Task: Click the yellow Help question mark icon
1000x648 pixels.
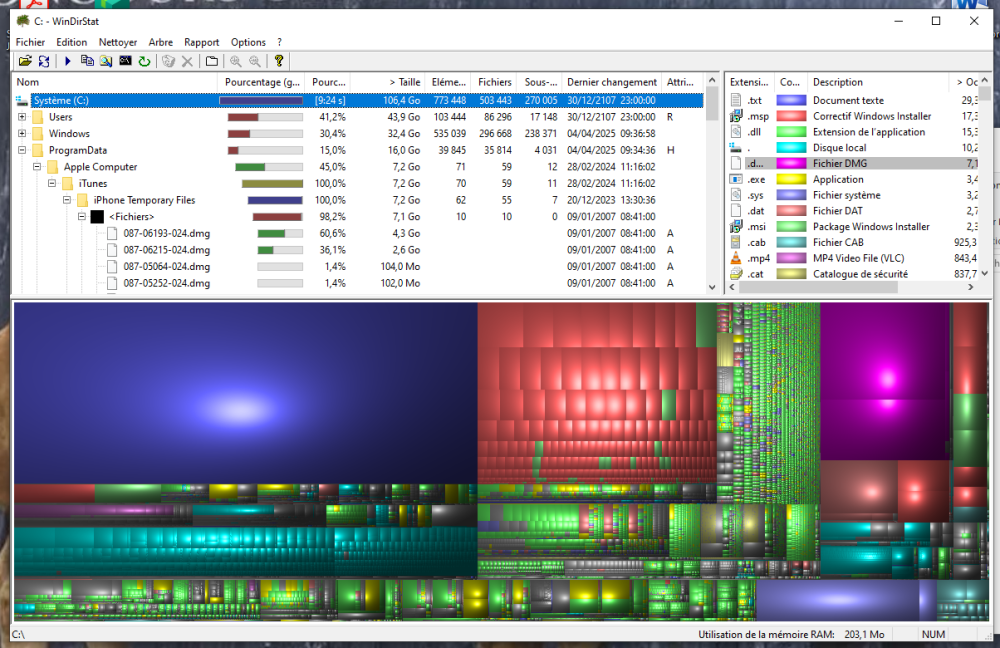Action: click(279, 61)
